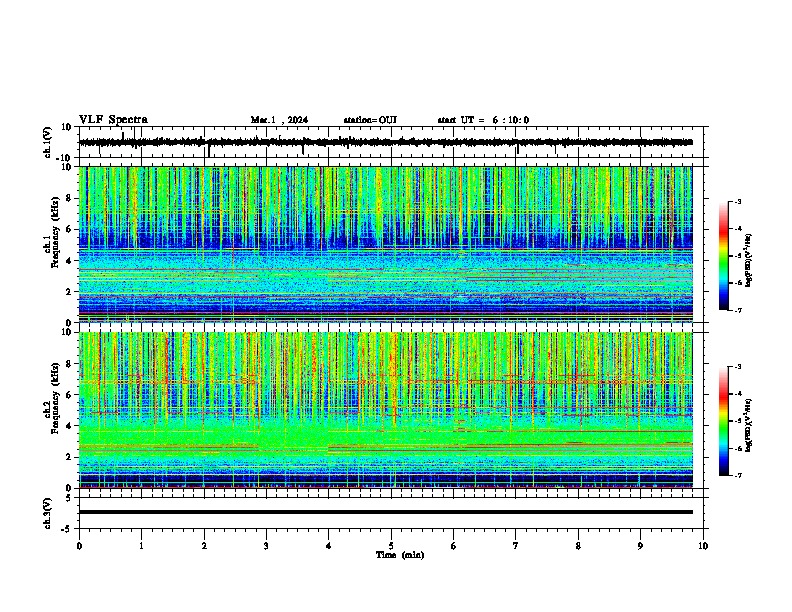
Task: Click the time axis tick label '9'
Action: click(x=640, y=546)
